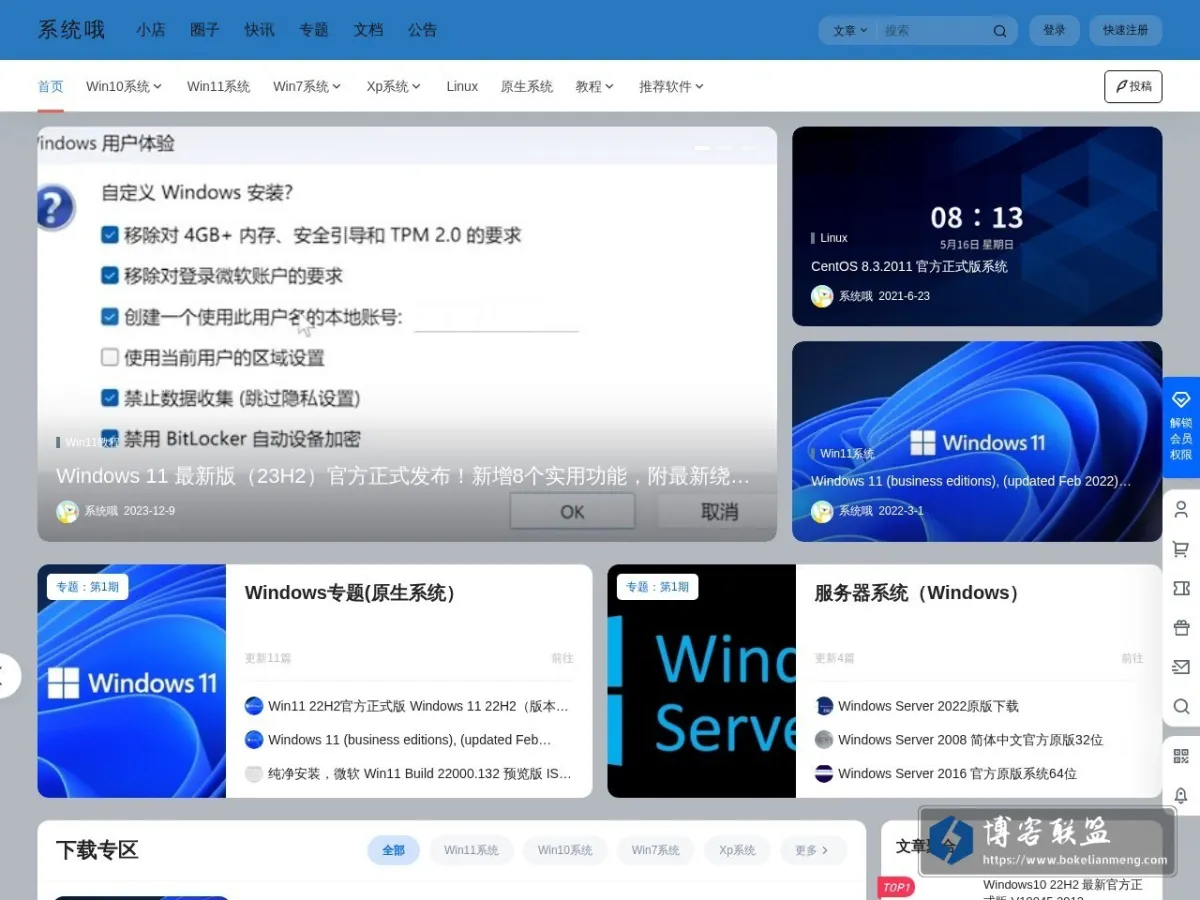
Task: Click the 投稿 button
Action: [x=1133, y=87]
